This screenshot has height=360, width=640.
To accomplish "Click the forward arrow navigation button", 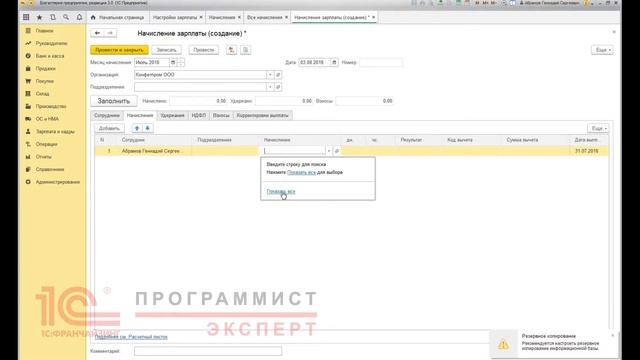I will [x=110, y=33].
